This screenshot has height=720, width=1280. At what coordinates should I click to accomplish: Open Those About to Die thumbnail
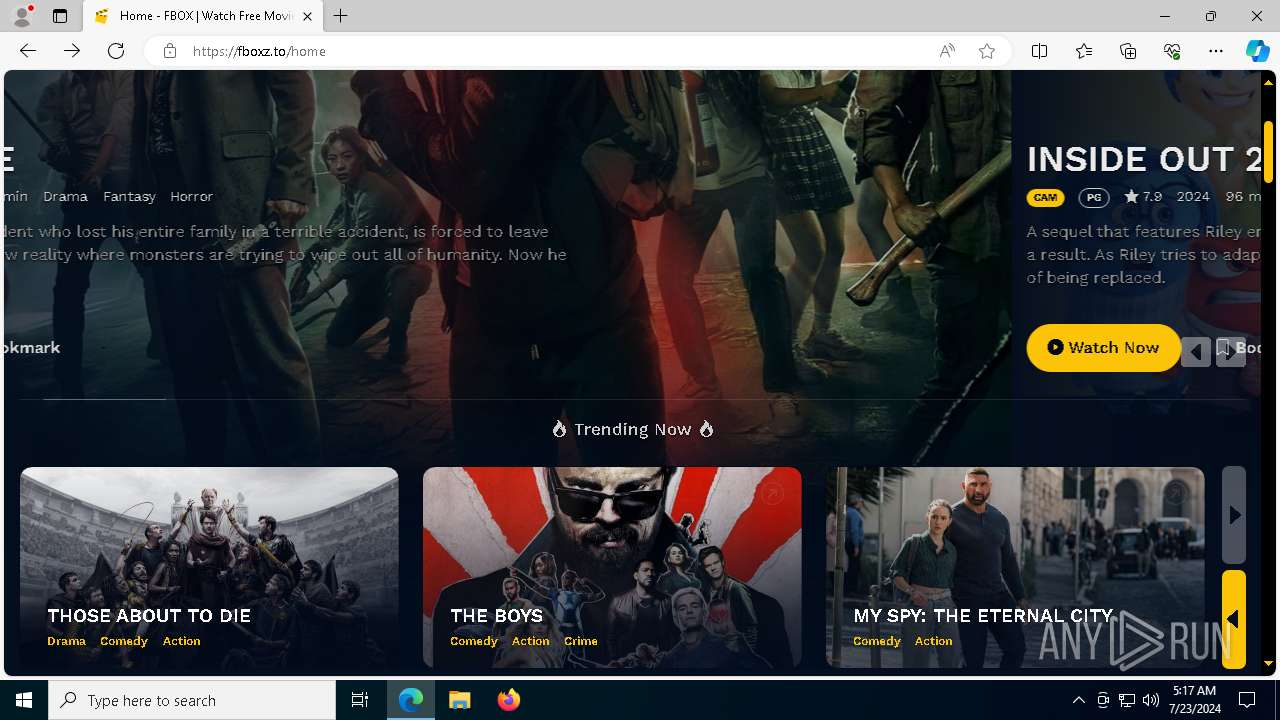209,567
